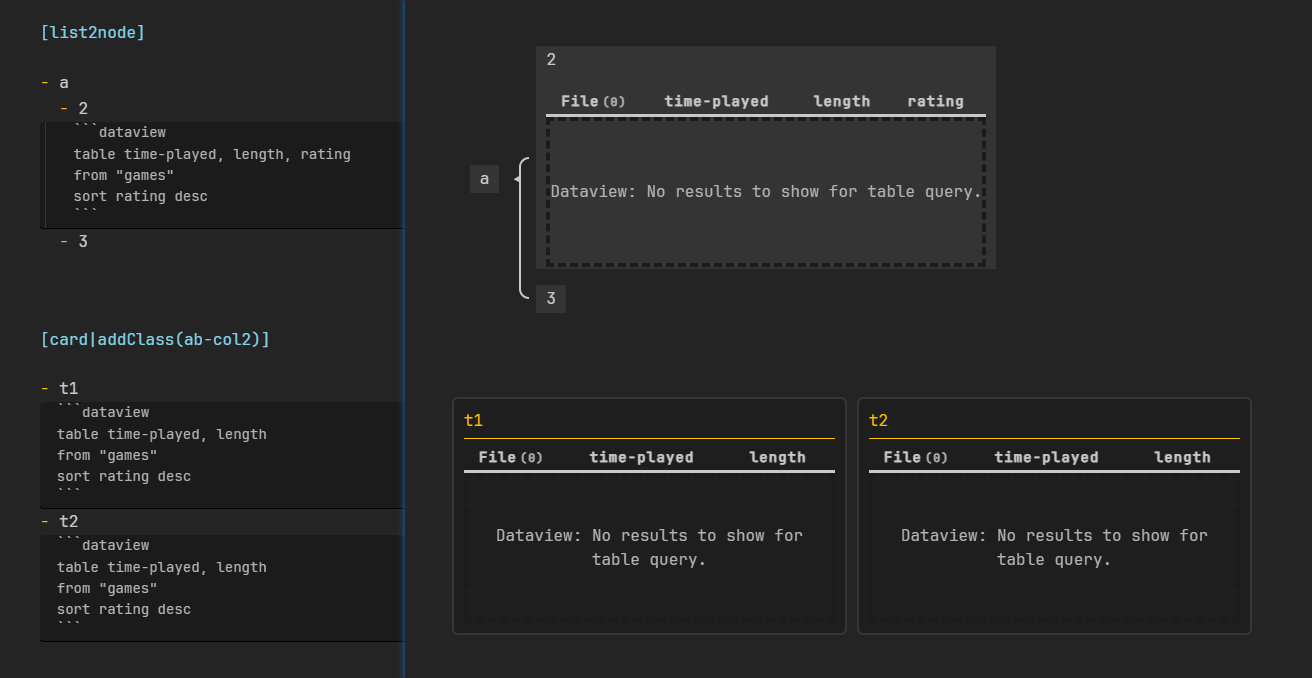Select the t1 card title
This screenshot has height=678, width=1312.
(474, 420)
